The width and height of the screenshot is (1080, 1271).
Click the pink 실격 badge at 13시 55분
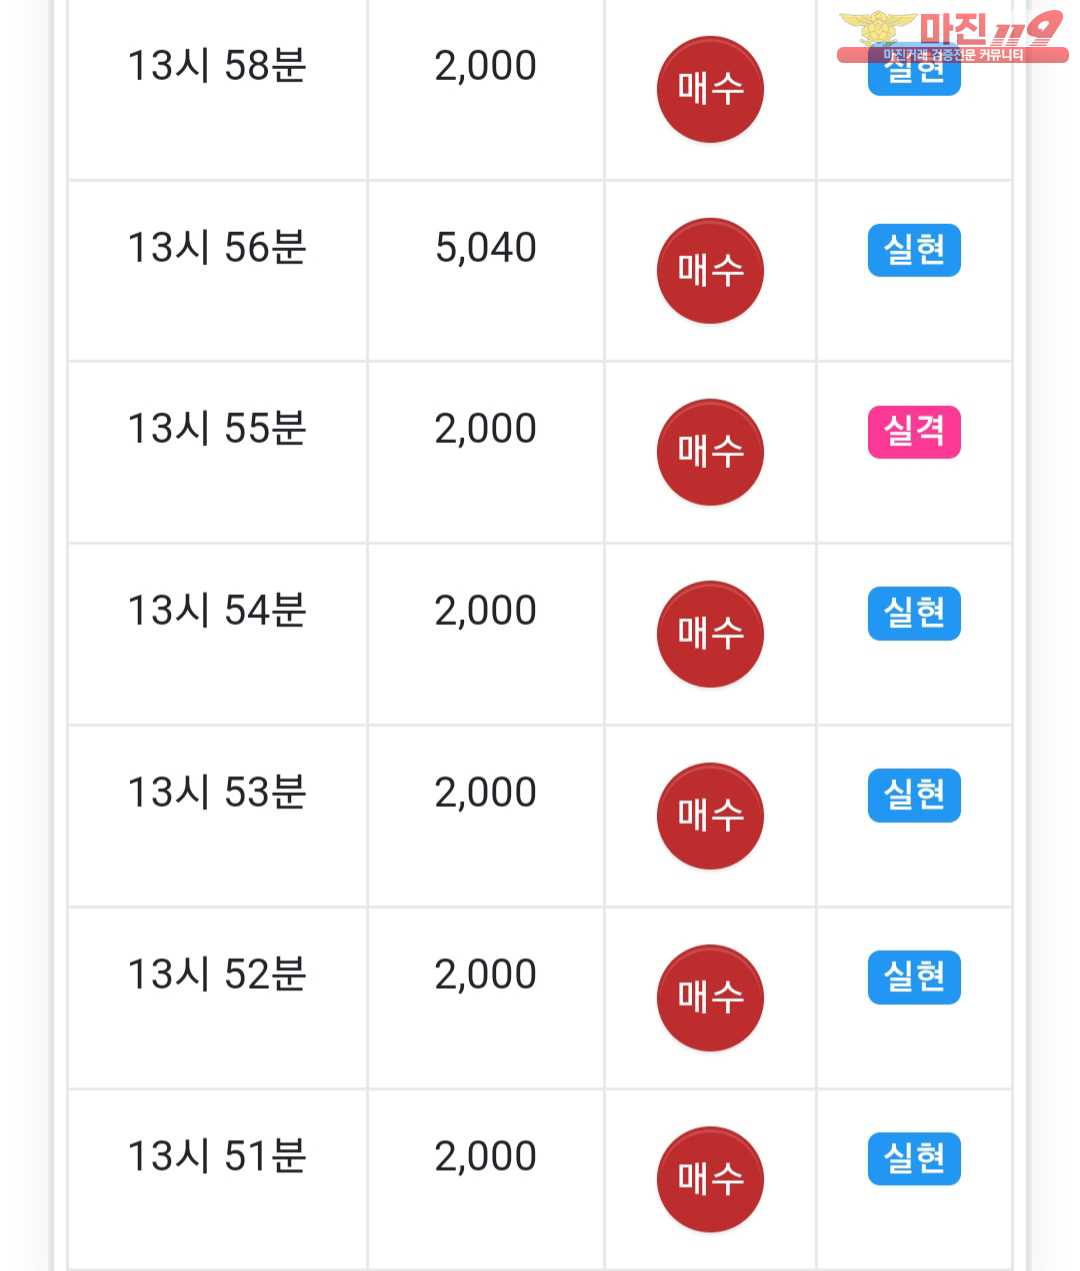tap(914, 432)
